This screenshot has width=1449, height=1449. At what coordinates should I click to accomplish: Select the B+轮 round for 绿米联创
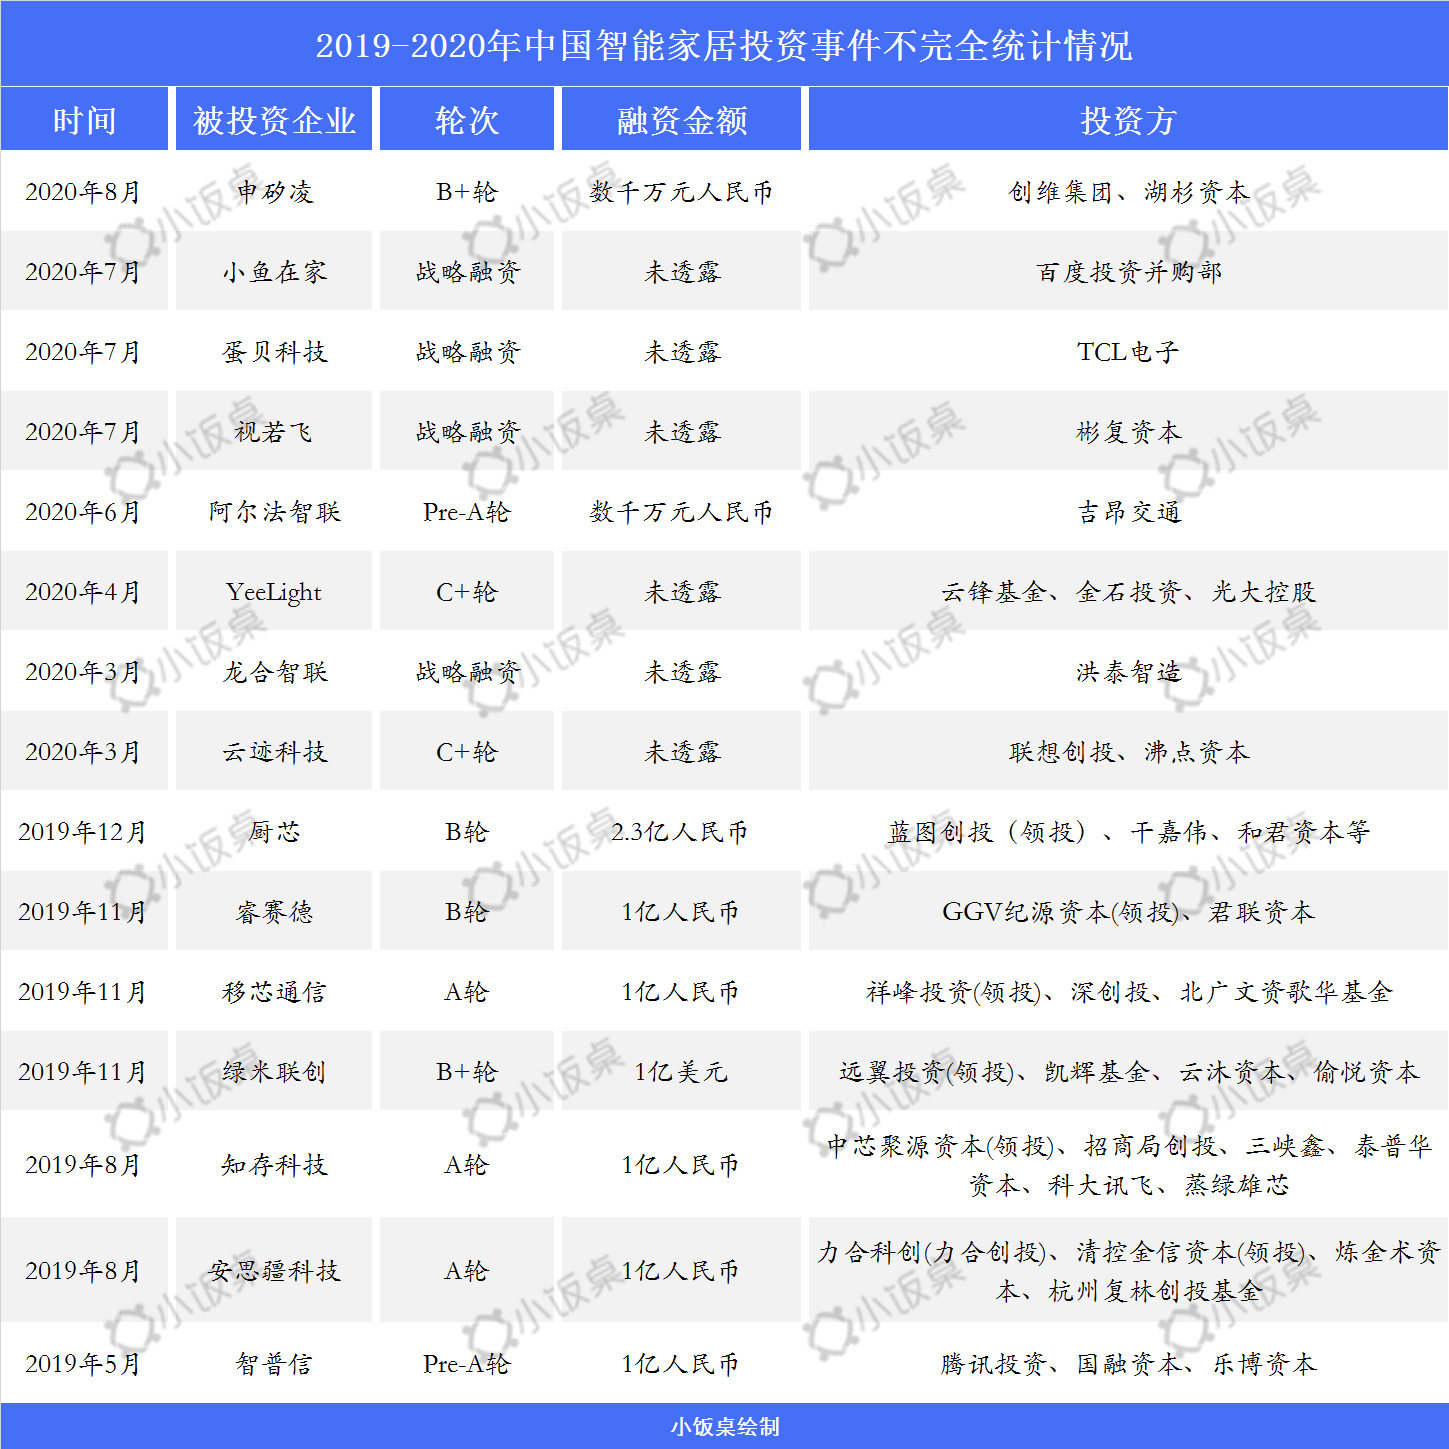click(466, 1071)
